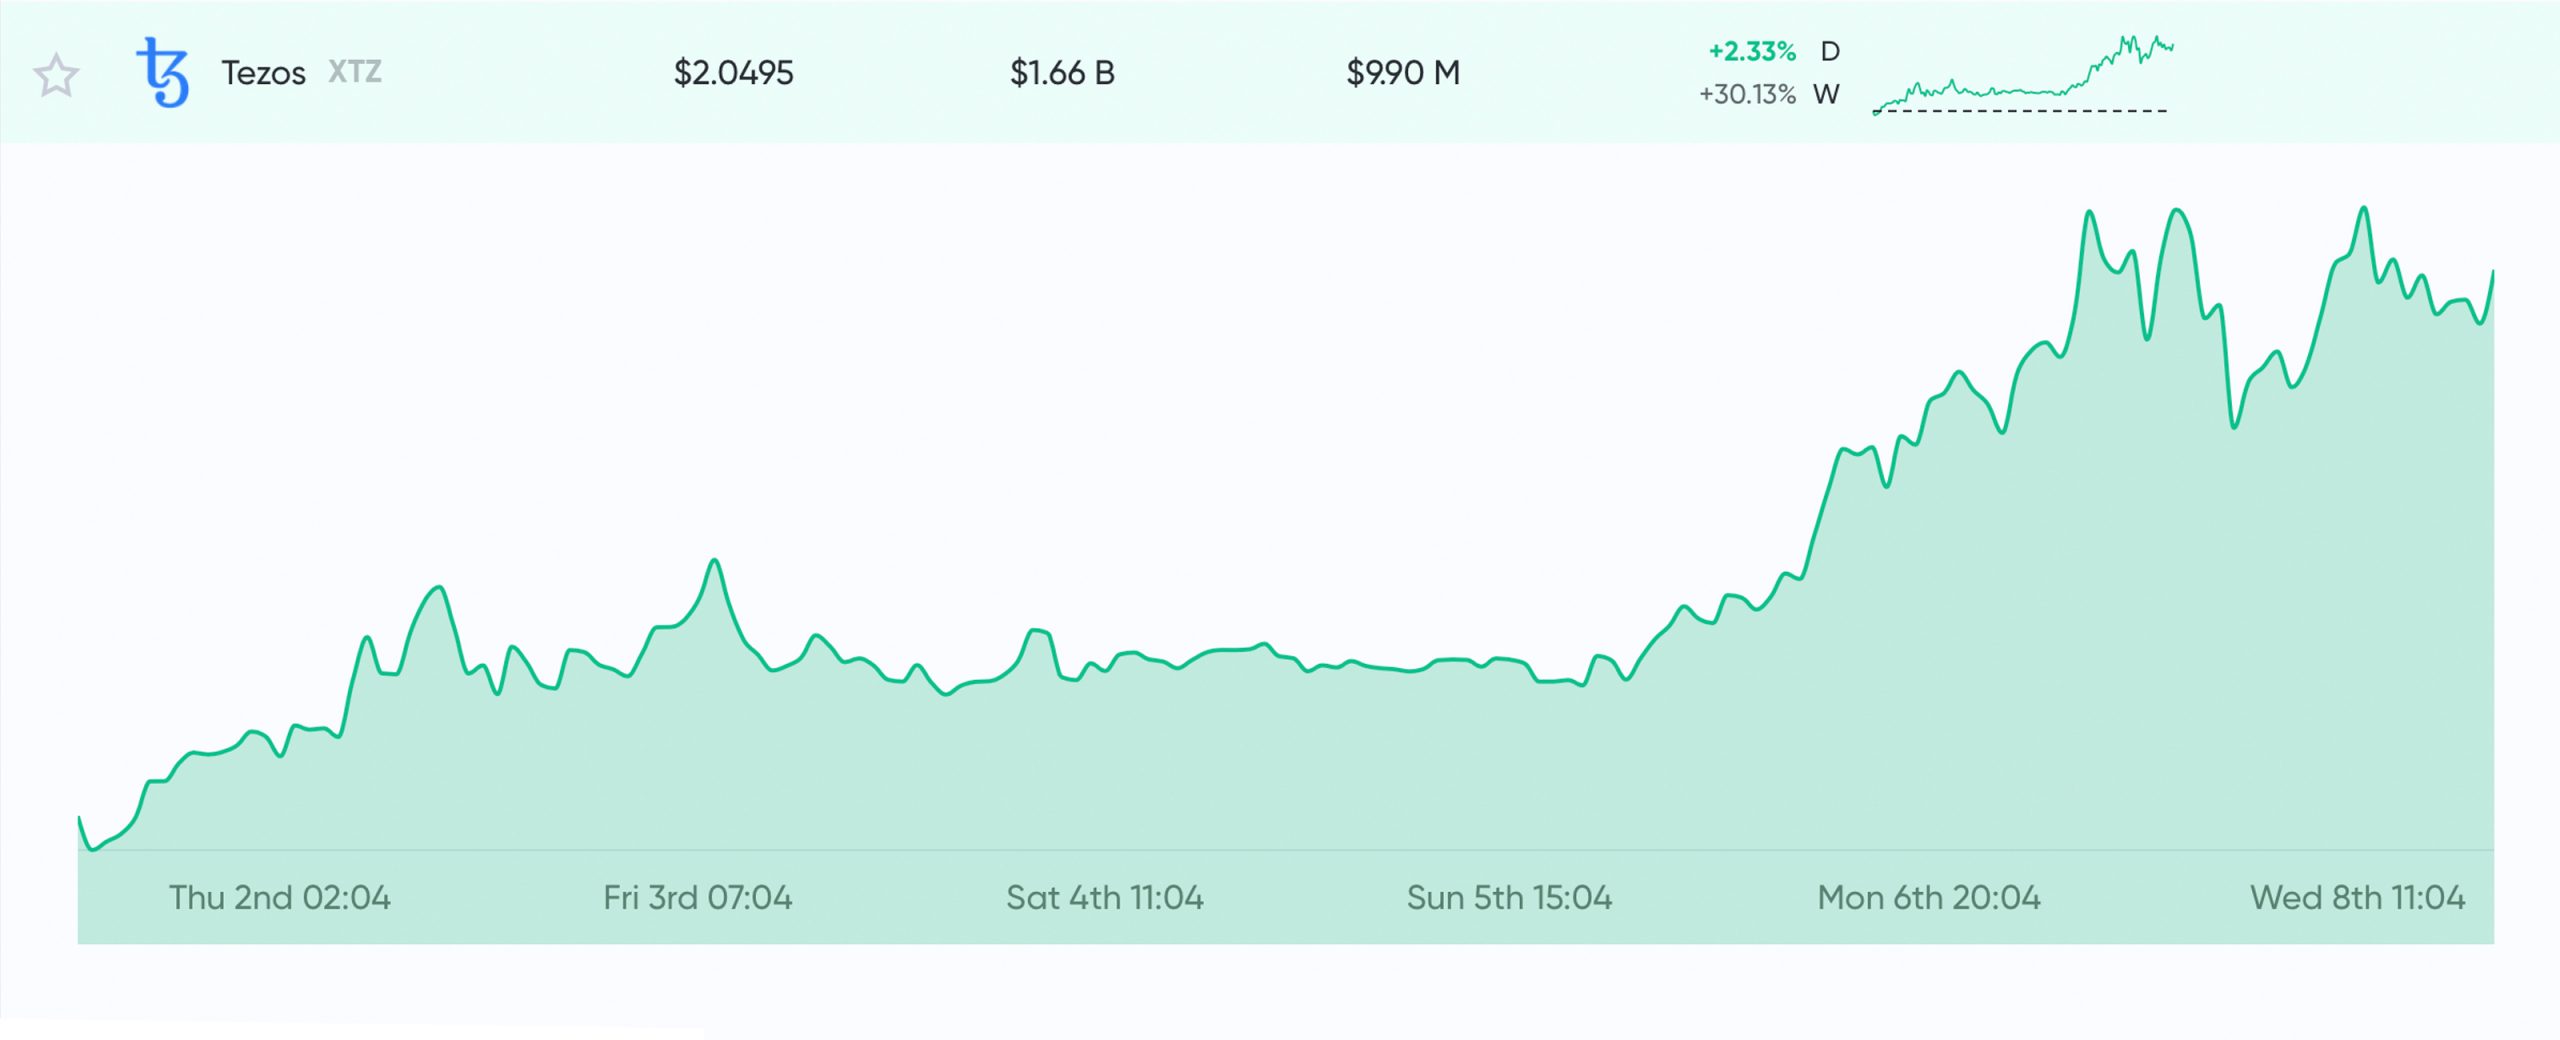The width and height of the screenshot is (2560, 1040).
Task: Click the blue Tezos logo icon
Action: coord(162,72)
